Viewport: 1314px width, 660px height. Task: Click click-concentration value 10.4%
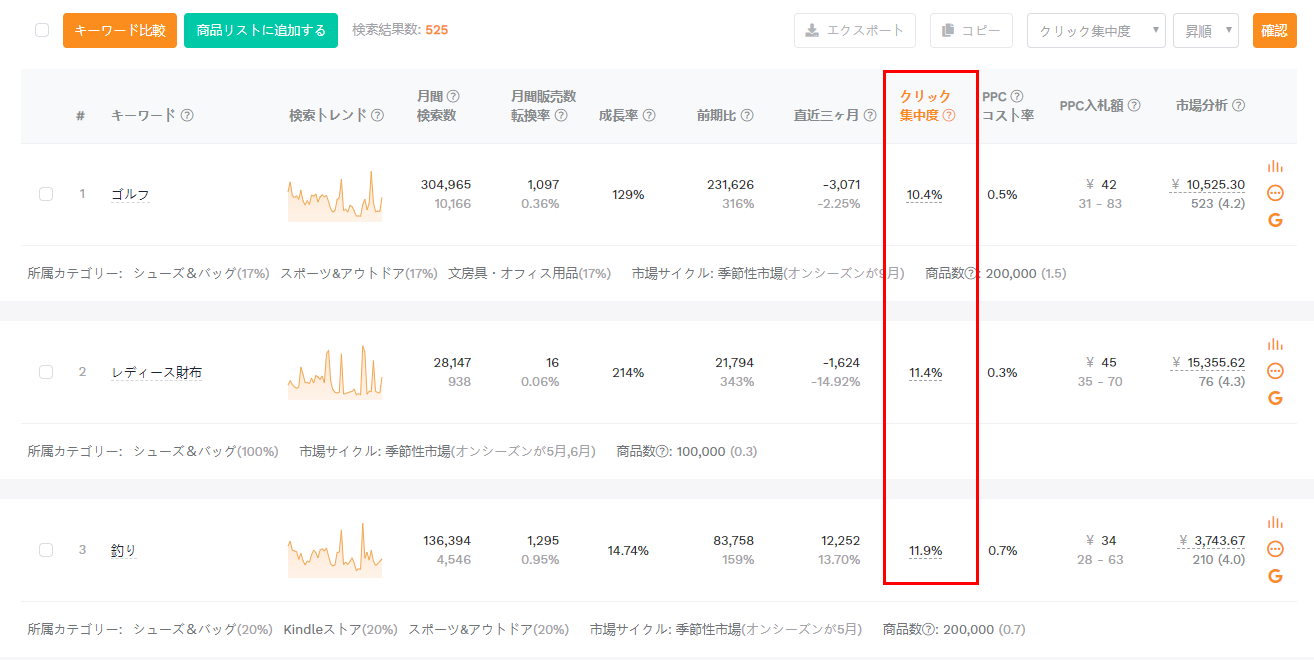(924, 194)
